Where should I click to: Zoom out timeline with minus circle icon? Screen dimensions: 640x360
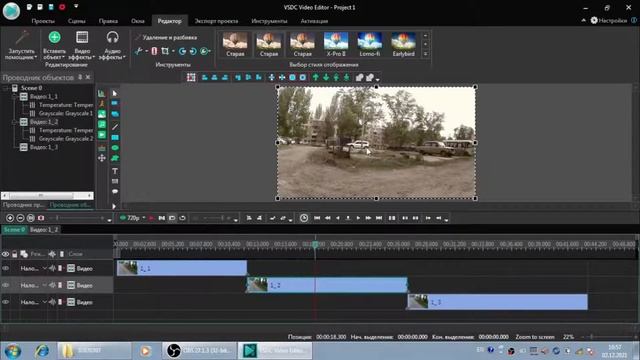(x=20, y=218)
